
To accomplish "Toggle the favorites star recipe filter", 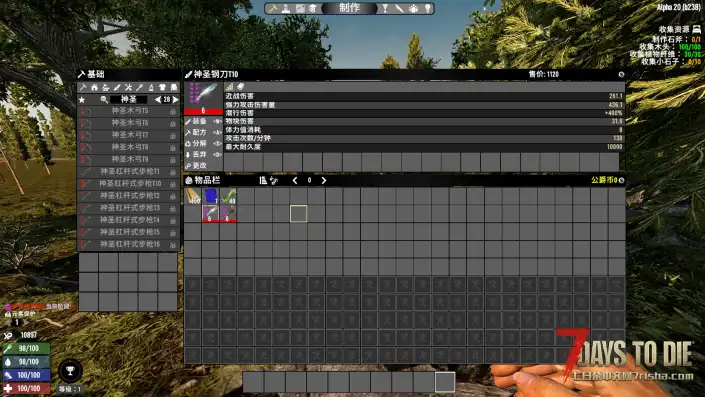I will click(x=82, y=99).
